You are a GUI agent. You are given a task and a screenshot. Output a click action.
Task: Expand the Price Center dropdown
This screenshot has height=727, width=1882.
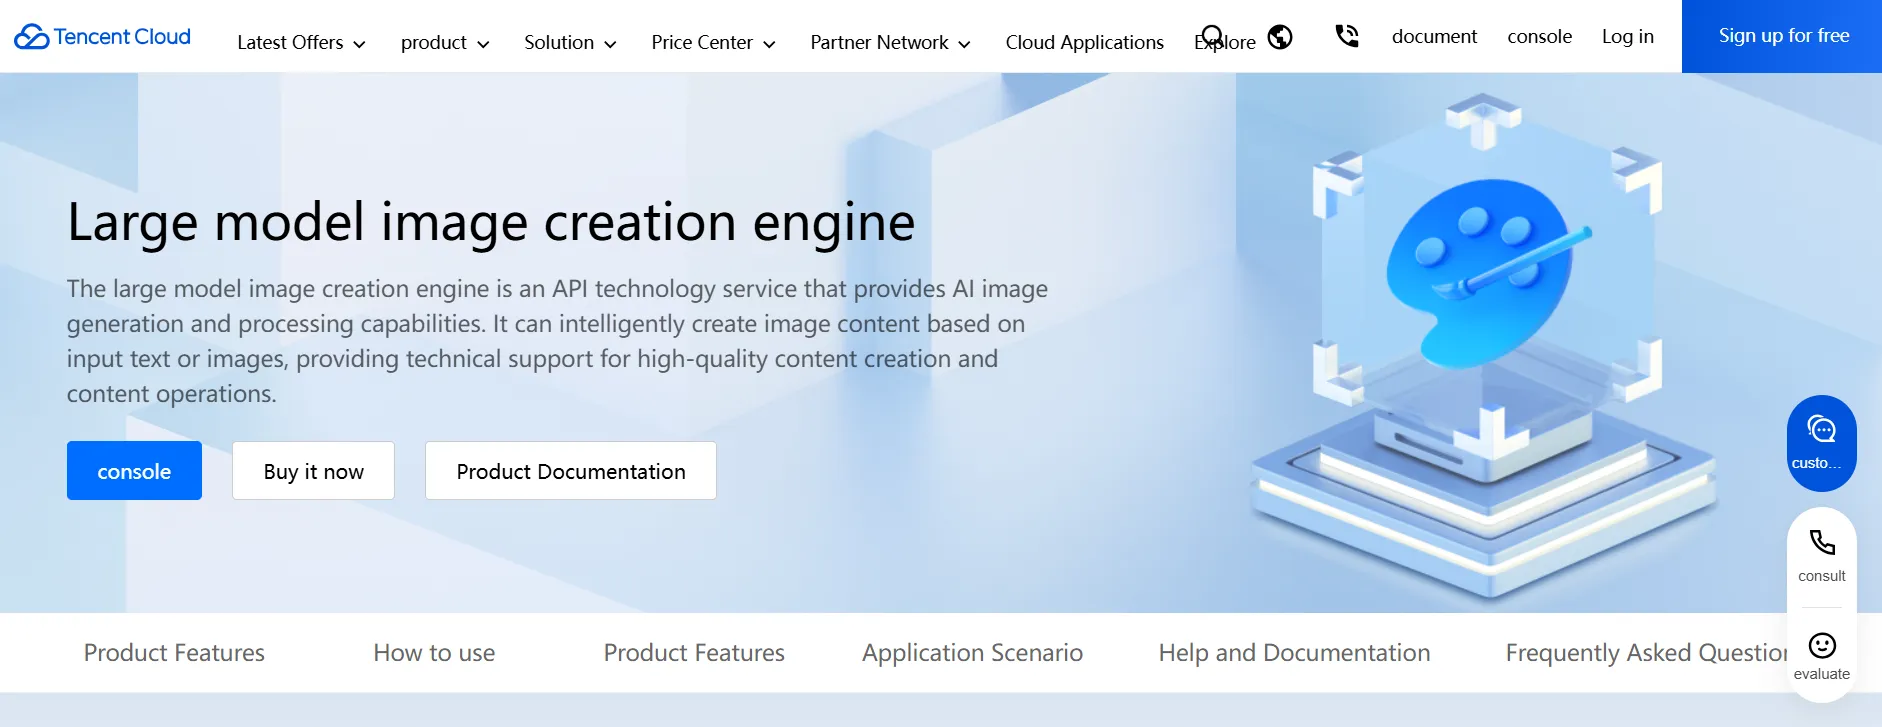coord(713,43)
